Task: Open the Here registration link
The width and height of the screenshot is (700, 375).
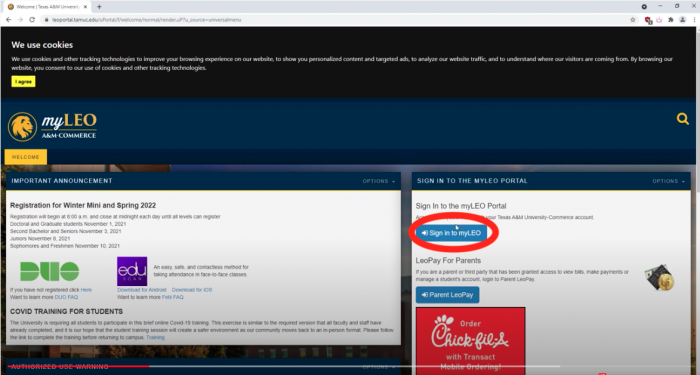Action: (x=86, y=290)
